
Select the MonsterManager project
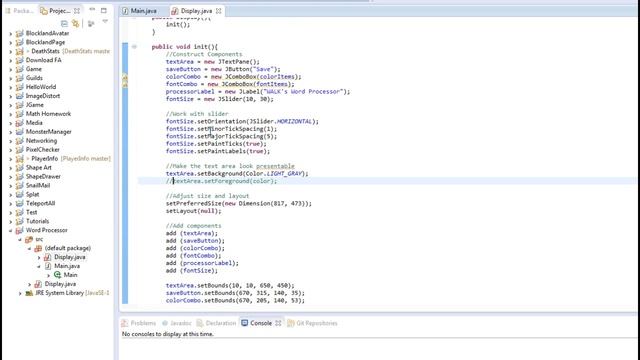click(49, 132)
